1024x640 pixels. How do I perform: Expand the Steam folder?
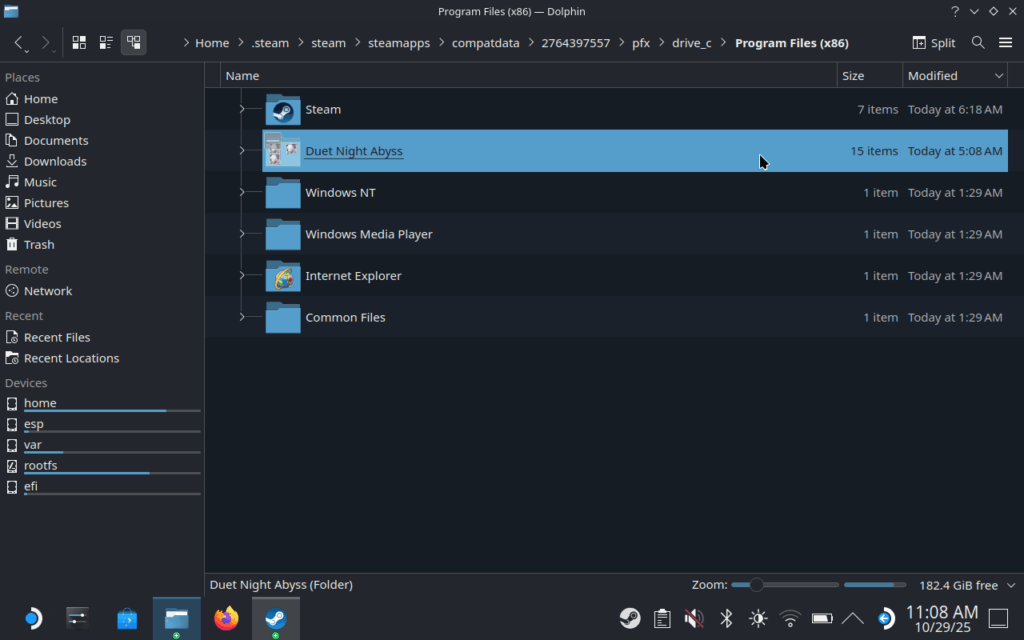coord(240,109)
